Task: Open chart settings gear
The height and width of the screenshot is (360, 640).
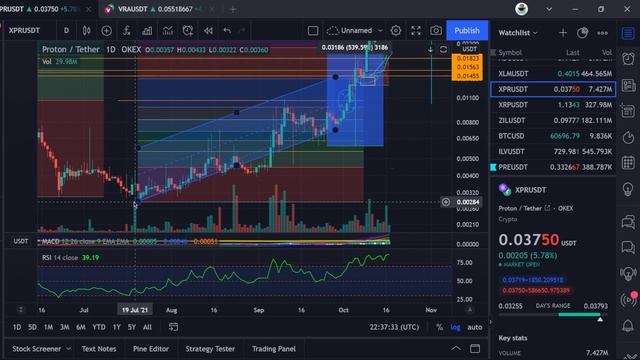Action: pyautogui.click(x=396, y=31)
